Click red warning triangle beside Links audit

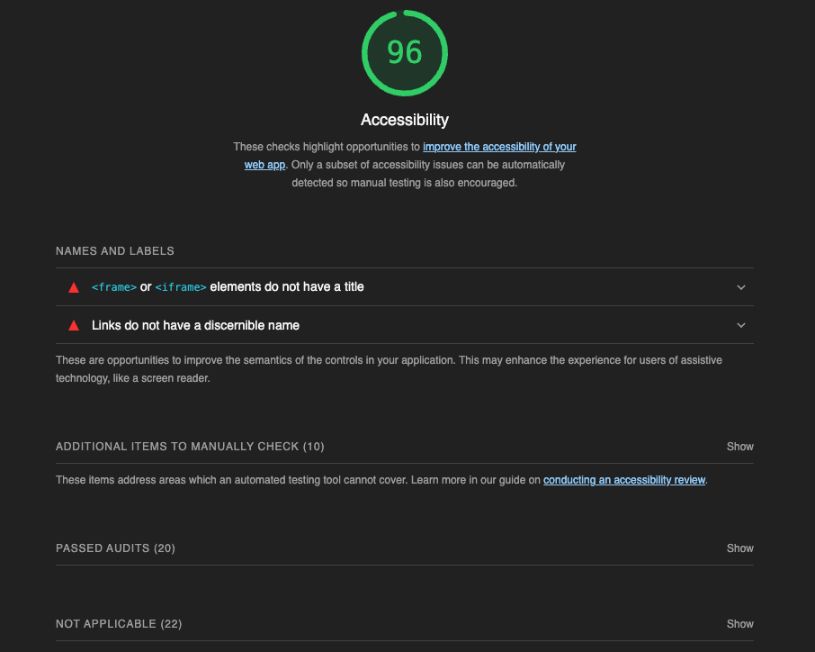point(73,326)
